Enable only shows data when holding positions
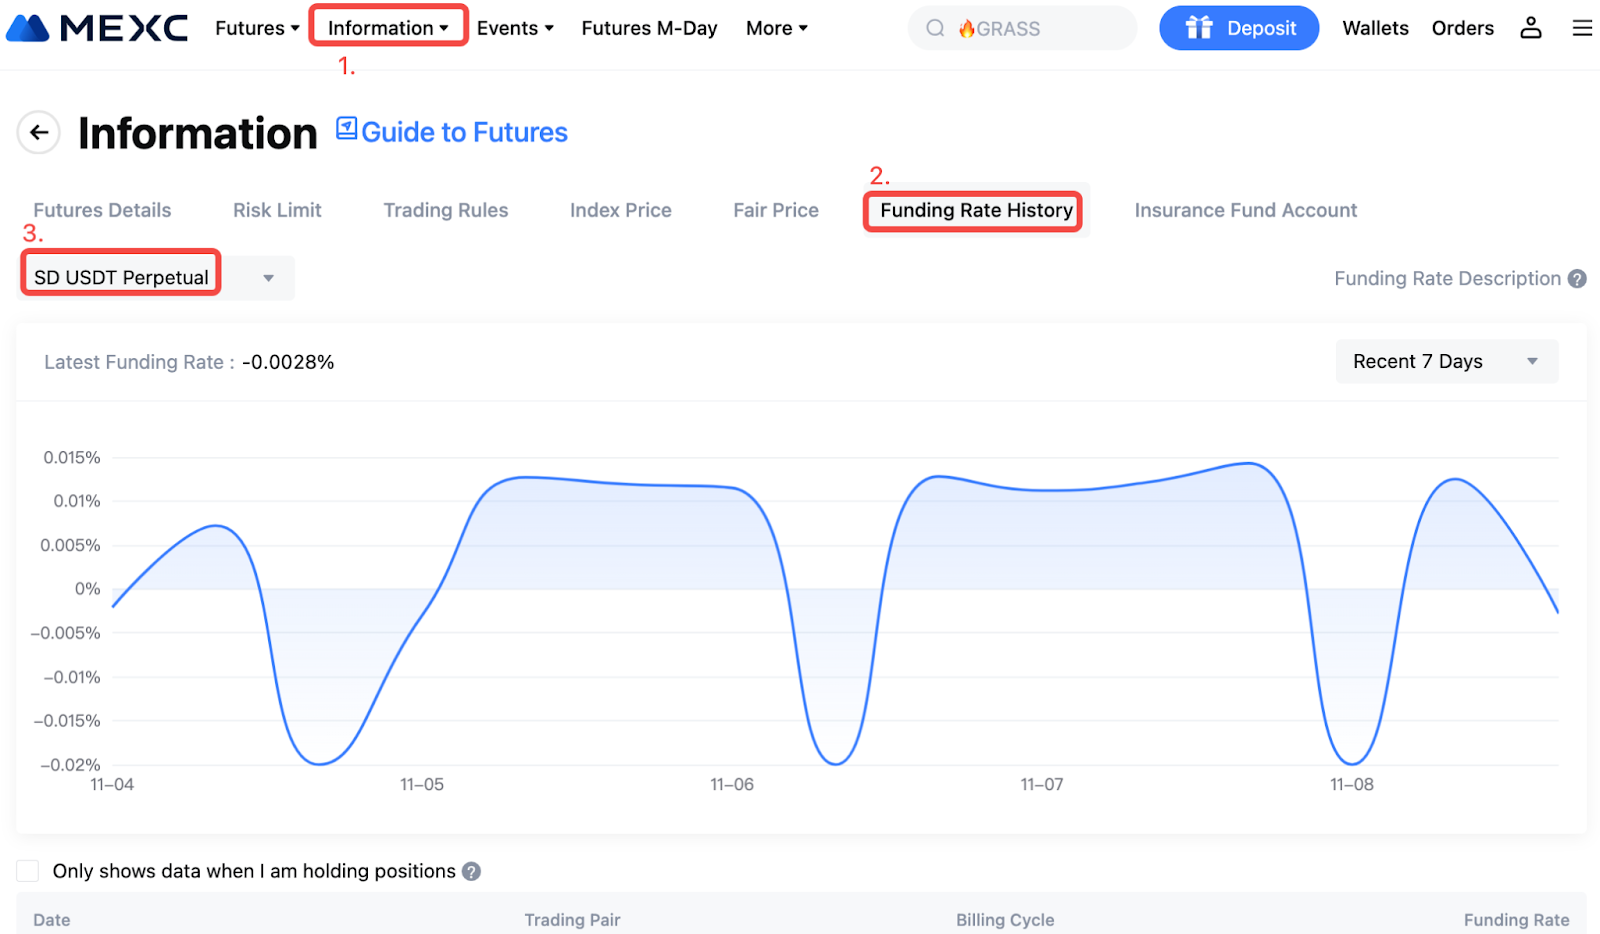 tap(28, 871)
